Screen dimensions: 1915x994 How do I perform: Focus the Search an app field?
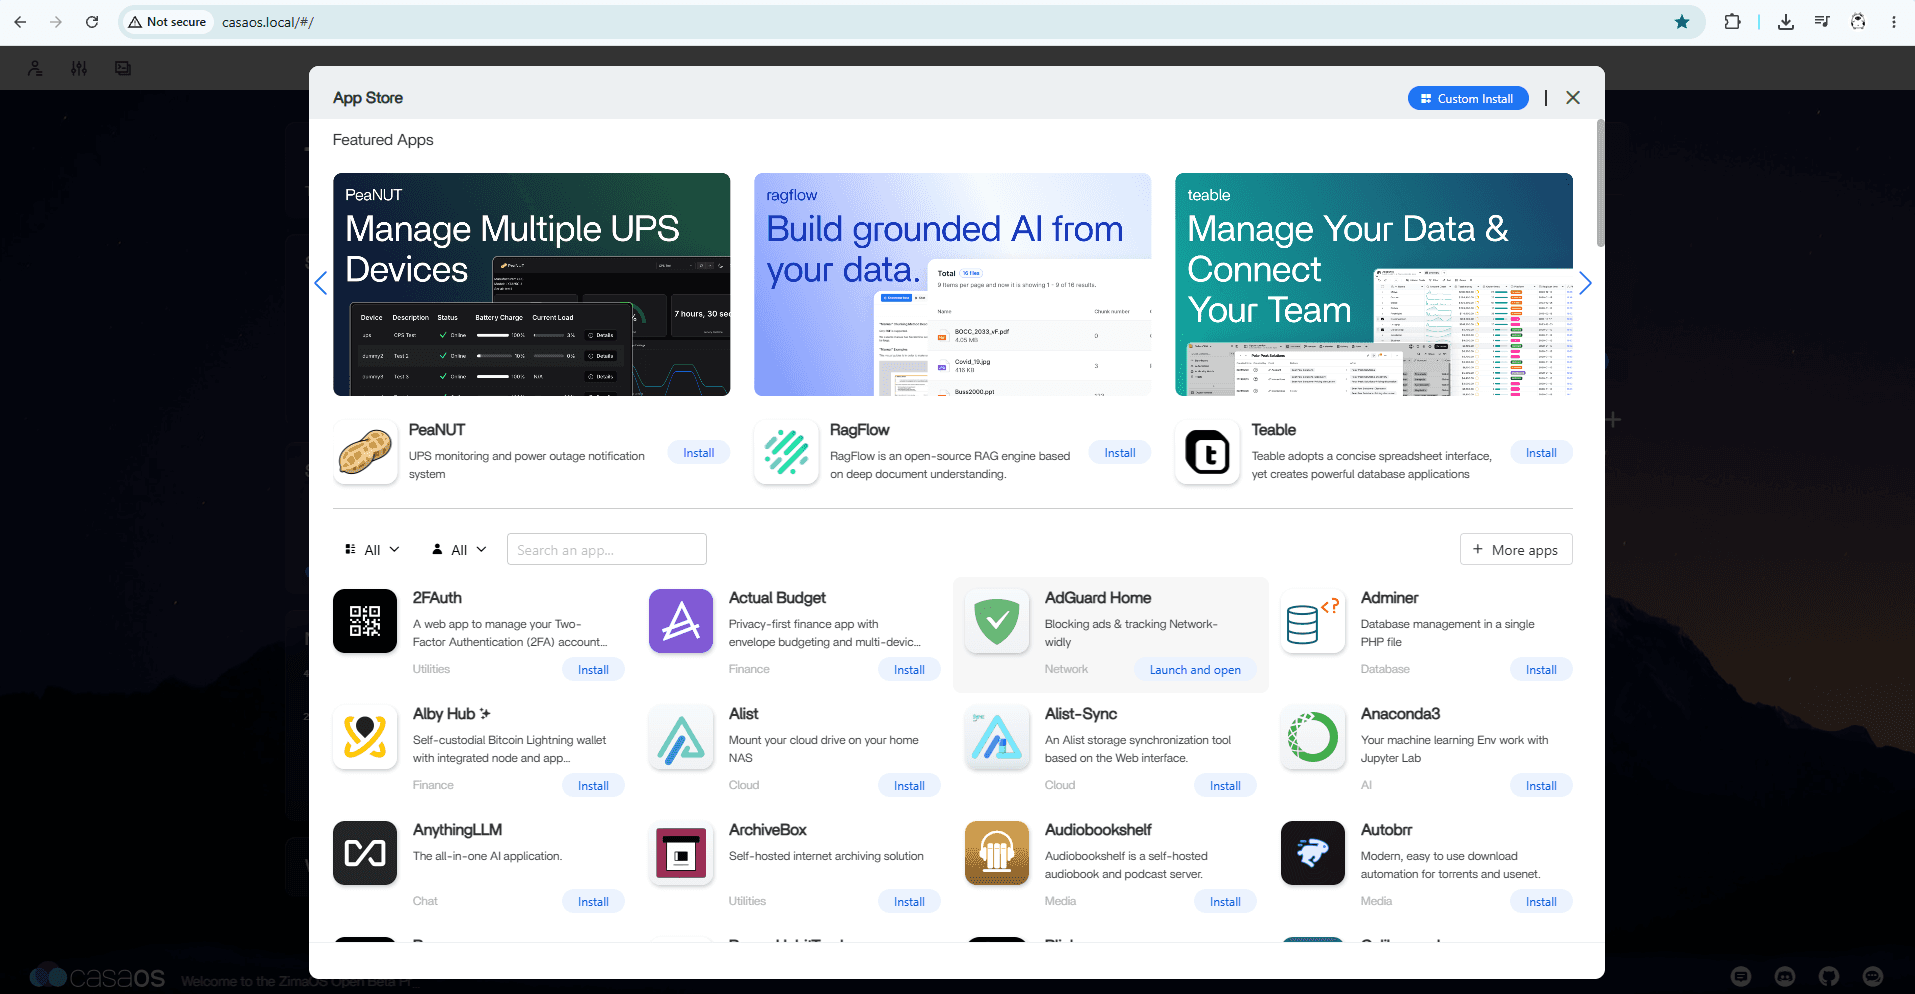[x=607, y=550]
